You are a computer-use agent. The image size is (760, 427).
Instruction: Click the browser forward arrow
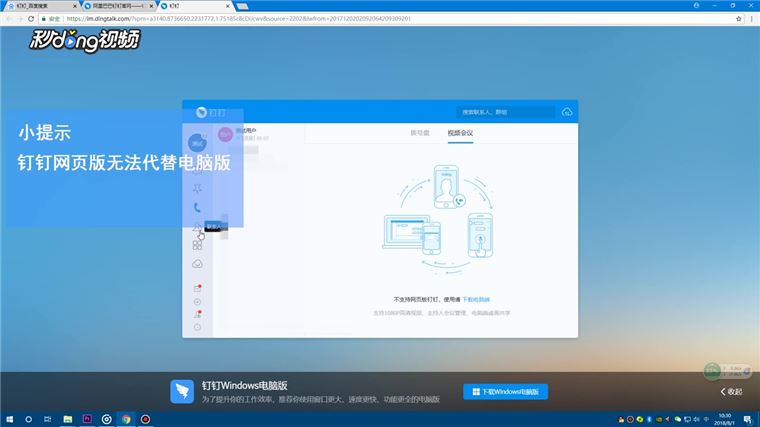[20, 18]
